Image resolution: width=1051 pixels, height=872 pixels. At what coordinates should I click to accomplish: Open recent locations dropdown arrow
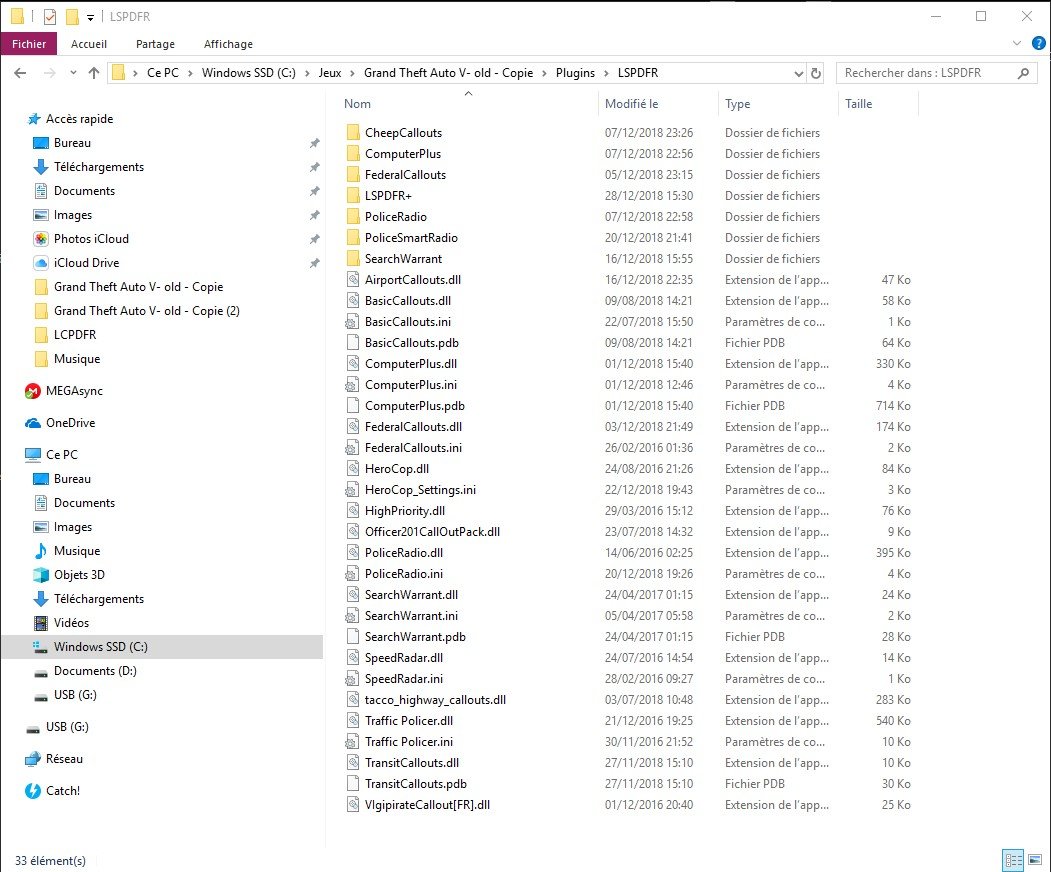point(73,73)
